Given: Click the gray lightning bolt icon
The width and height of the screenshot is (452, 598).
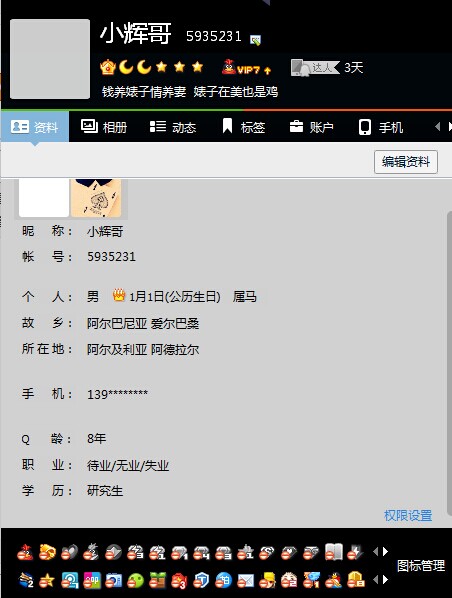Looking at the screenshot, I should point(355,552).
